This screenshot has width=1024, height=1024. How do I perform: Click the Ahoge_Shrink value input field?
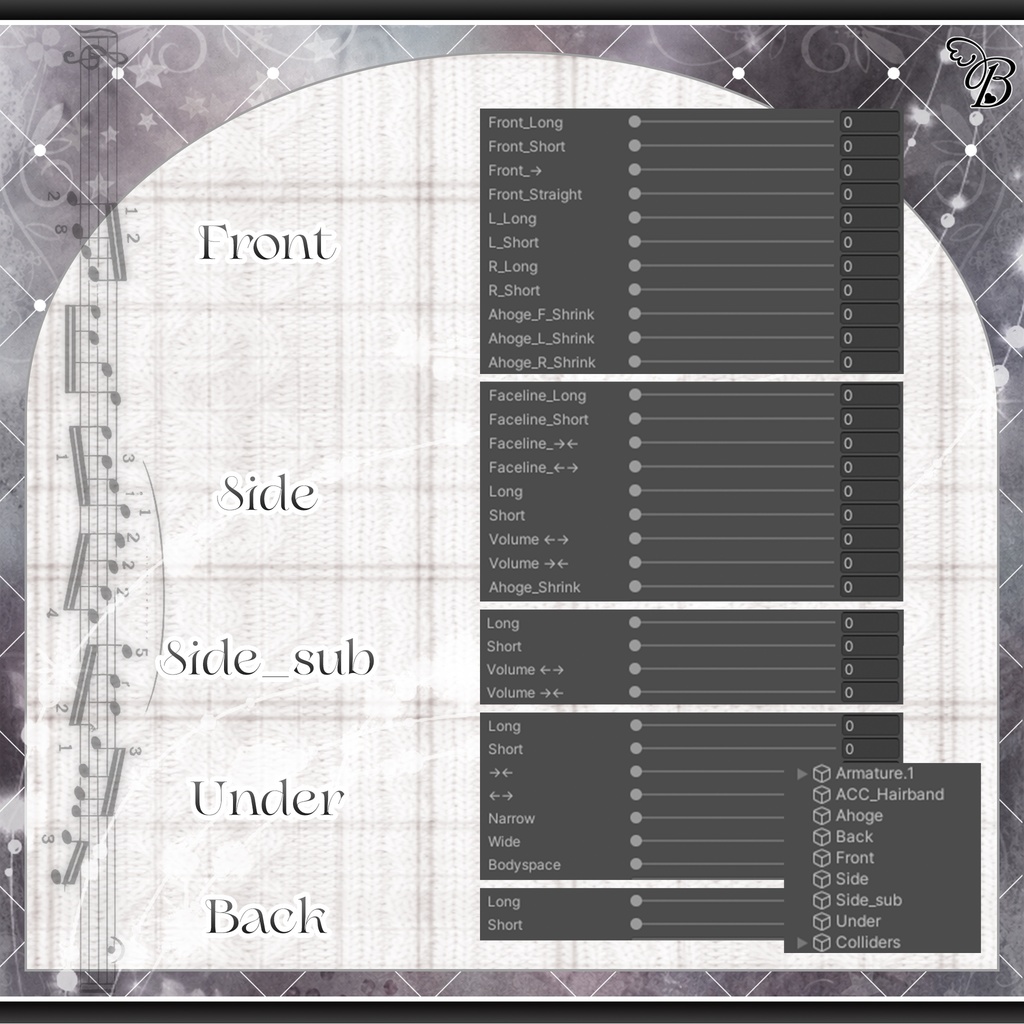pos(869,587)
